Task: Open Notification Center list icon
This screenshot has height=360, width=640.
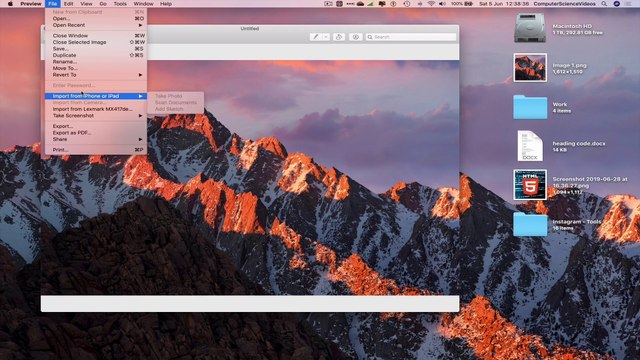Action: [x=629, y=4]
